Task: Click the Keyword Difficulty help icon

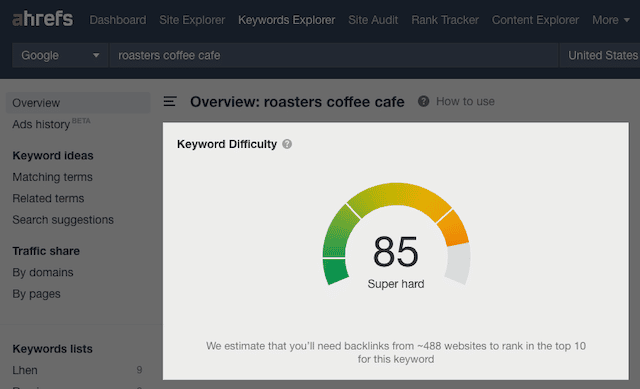Action: coord(287,144)
